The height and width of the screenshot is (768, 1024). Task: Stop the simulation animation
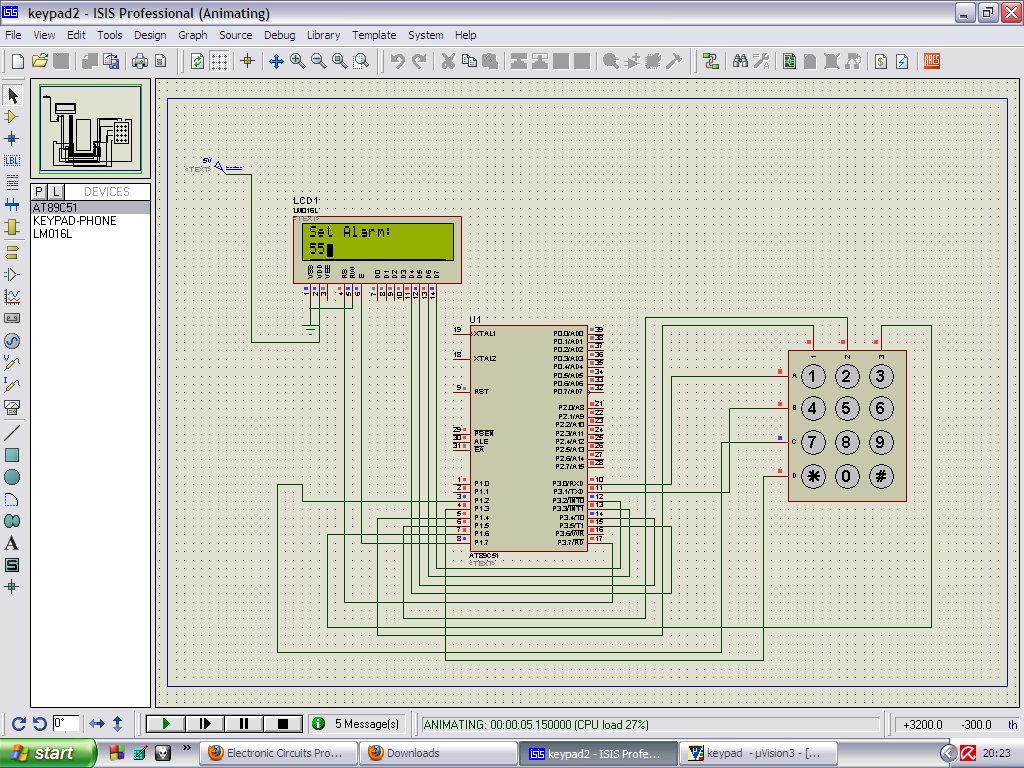click(282, 723)
